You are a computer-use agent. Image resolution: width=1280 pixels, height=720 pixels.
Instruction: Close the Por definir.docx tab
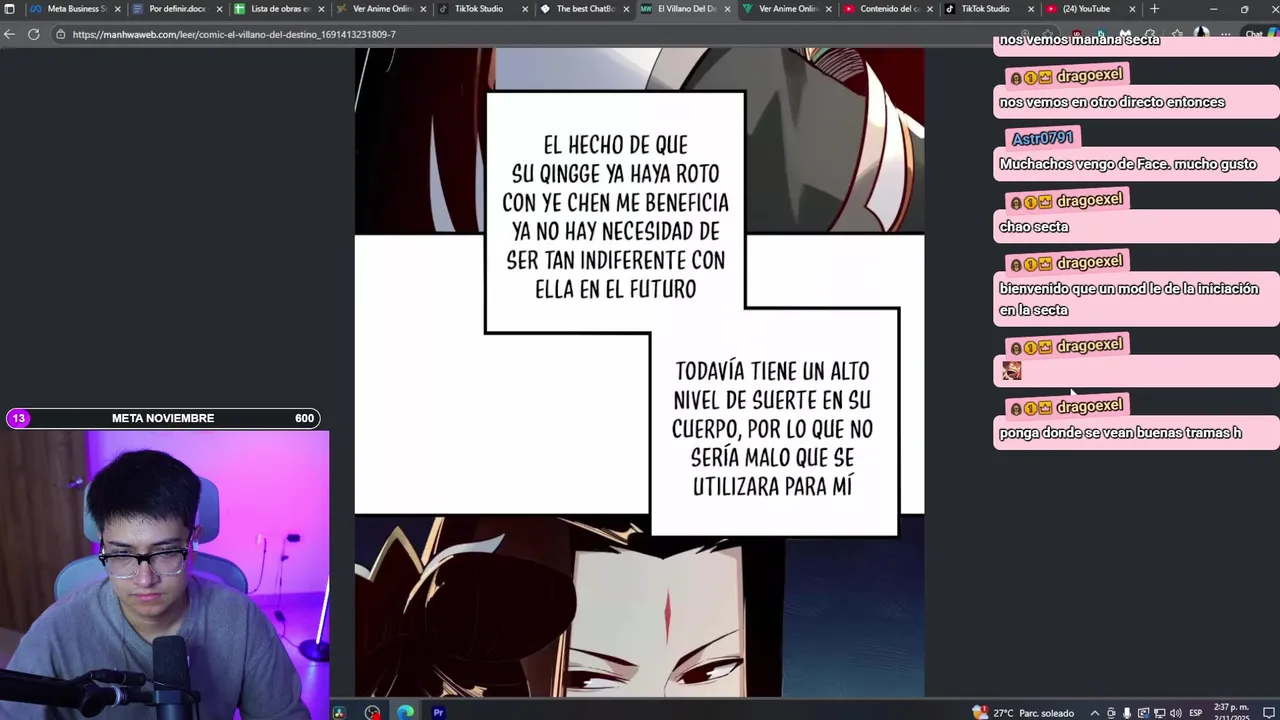(x=219, y=9)
